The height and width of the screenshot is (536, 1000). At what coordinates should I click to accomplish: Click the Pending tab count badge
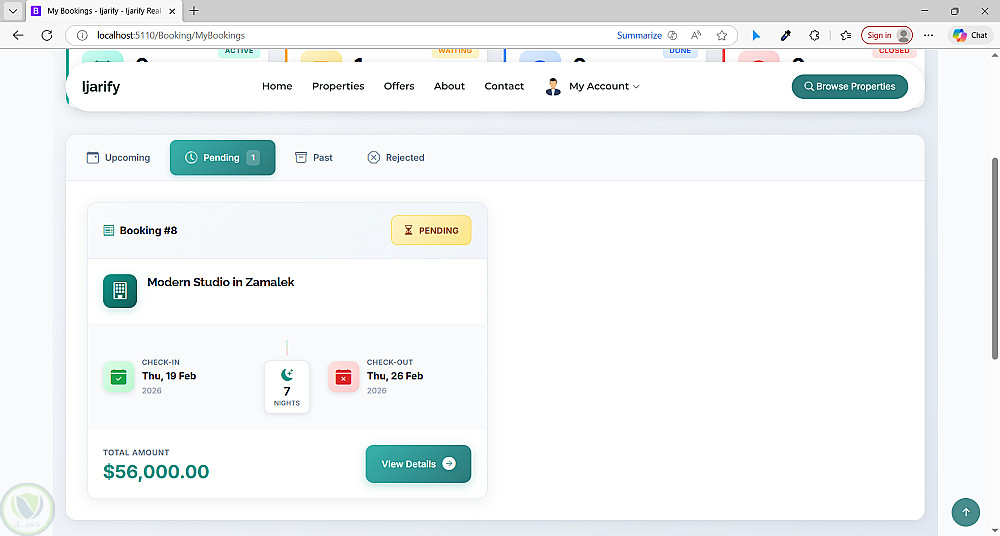(253, 158)
